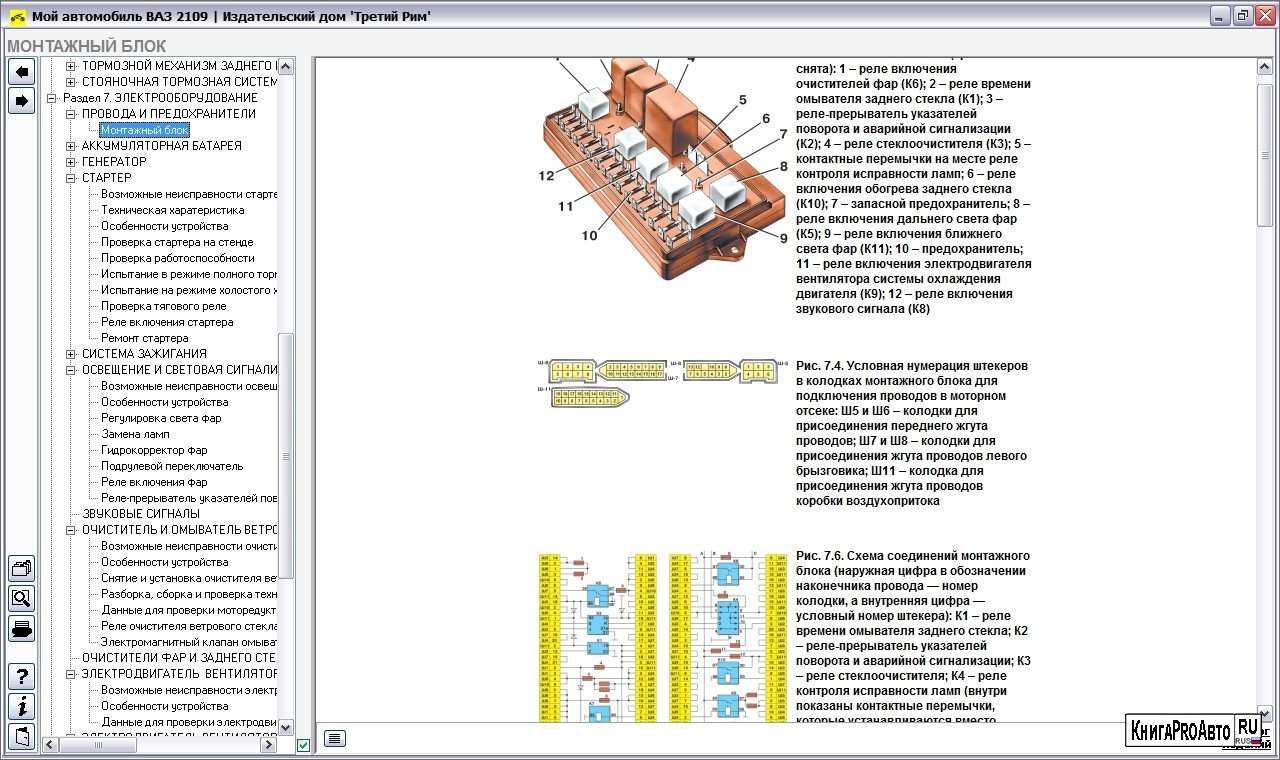Viewport: 1280px width, 760px height.
Task: Open Проверка тягового реле
Action: 164,306
